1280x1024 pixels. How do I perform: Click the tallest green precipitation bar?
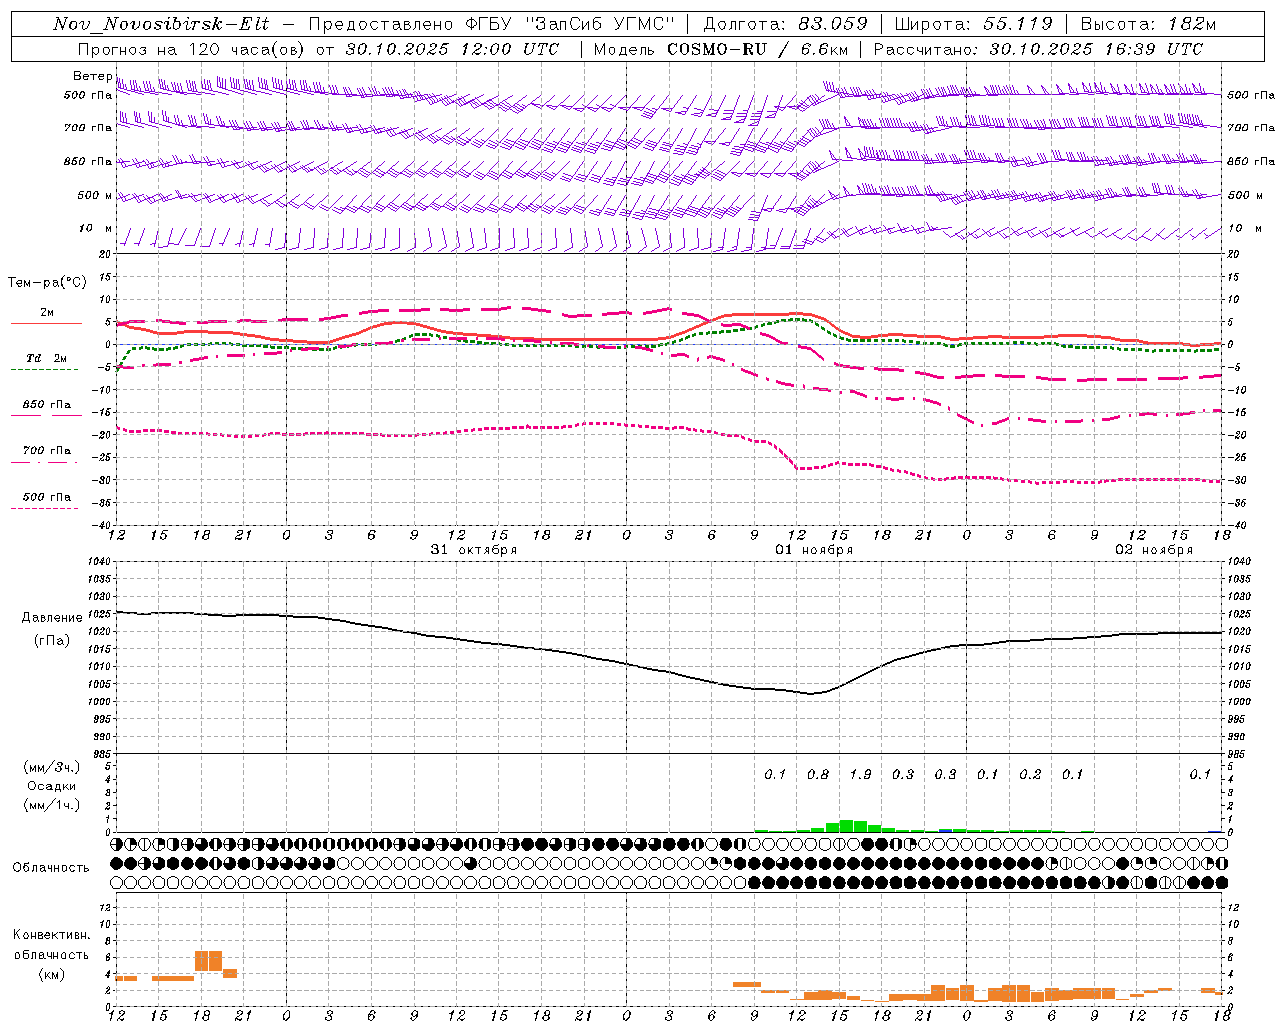pyautogui.click(x=846, y=826)
